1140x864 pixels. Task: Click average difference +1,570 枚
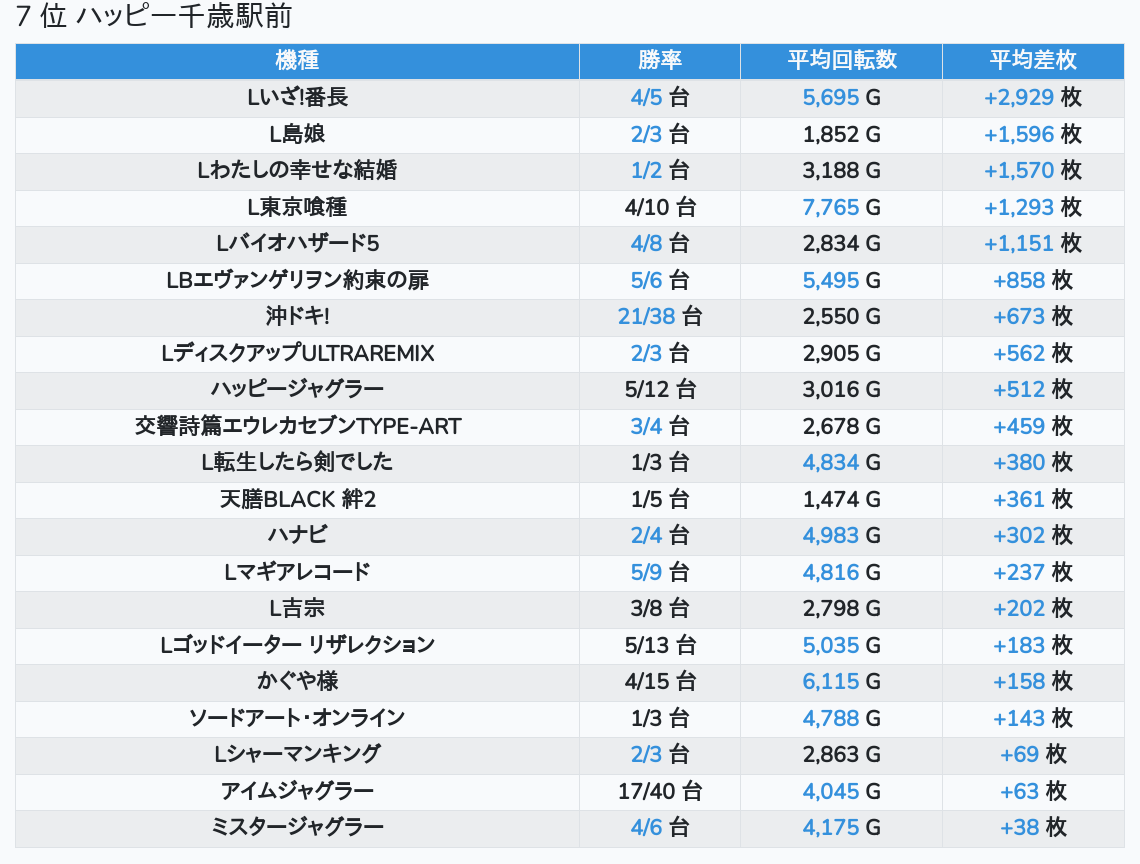tap(1032, 171)
